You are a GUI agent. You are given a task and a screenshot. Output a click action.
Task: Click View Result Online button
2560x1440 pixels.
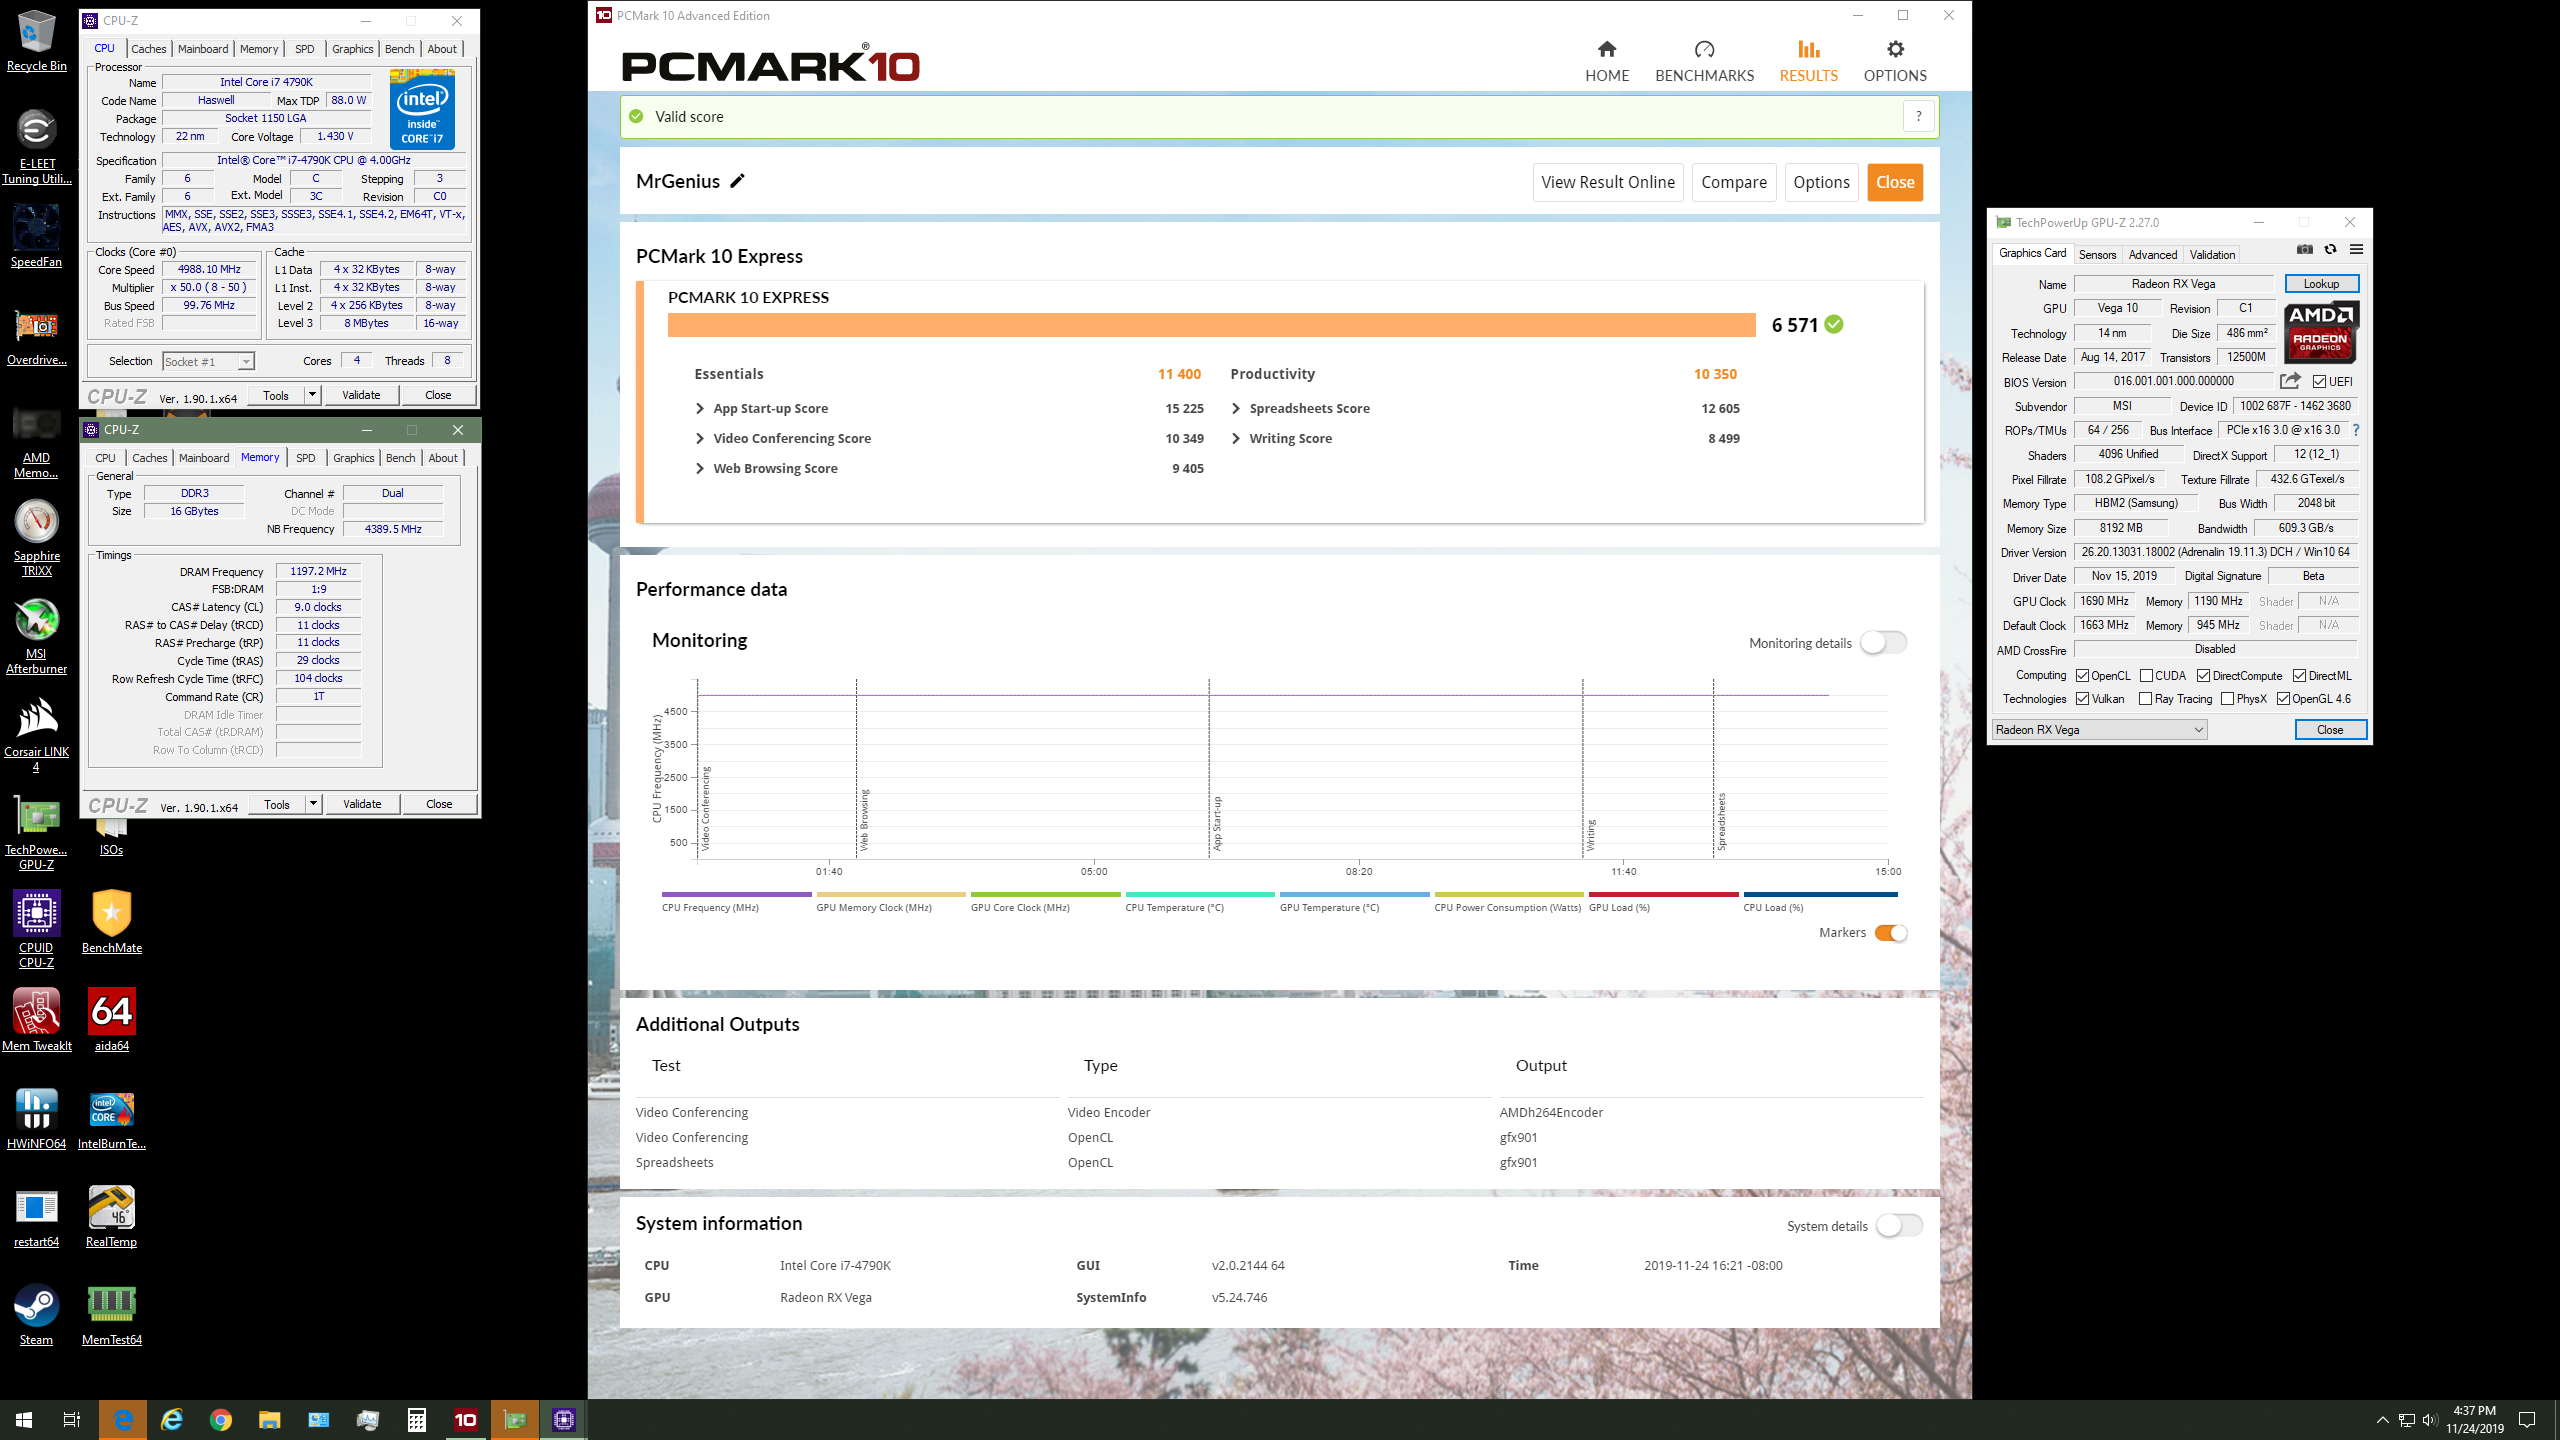pyautogui.click(x=1608, y=182)
